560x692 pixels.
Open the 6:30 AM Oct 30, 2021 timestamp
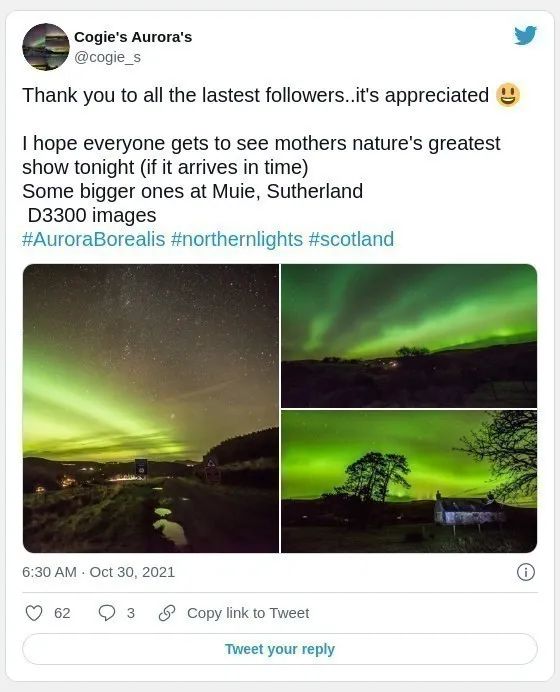pyautogui.click(x=98, y=572)
